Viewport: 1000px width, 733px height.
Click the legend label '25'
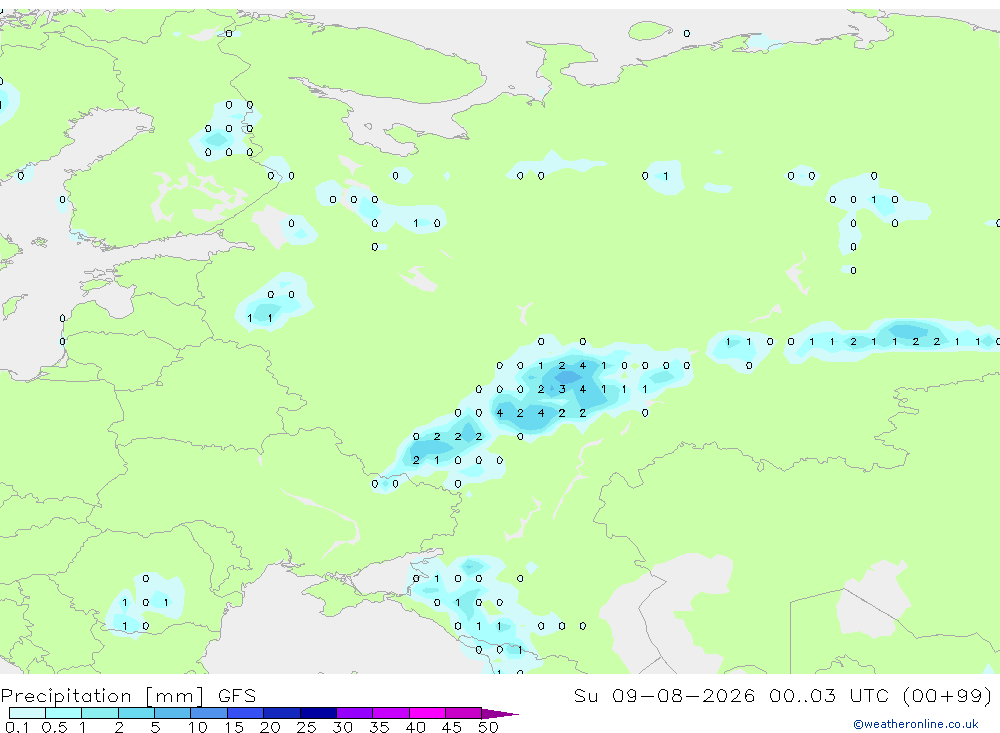click(x=306, y=727)
